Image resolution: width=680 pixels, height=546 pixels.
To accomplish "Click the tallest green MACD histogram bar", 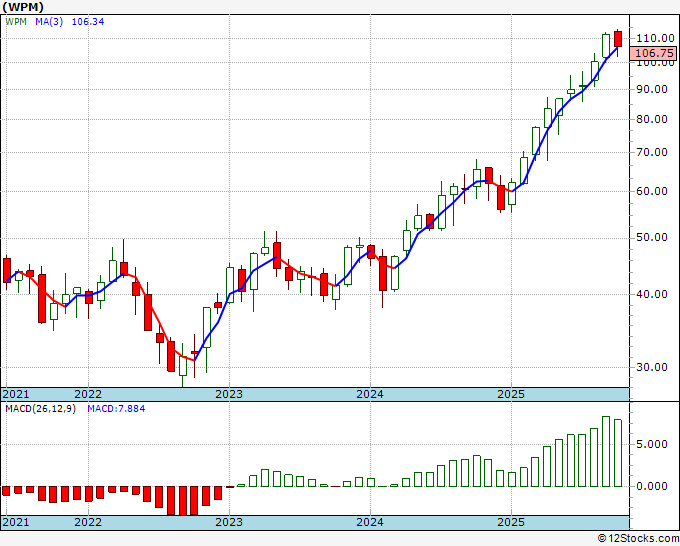I will point(606,451).
